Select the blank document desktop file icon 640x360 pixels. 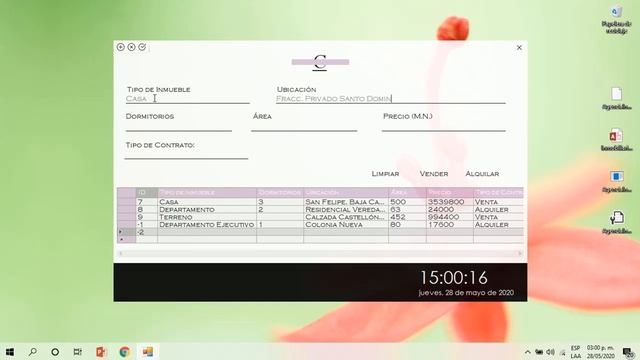tap(617, 99)
